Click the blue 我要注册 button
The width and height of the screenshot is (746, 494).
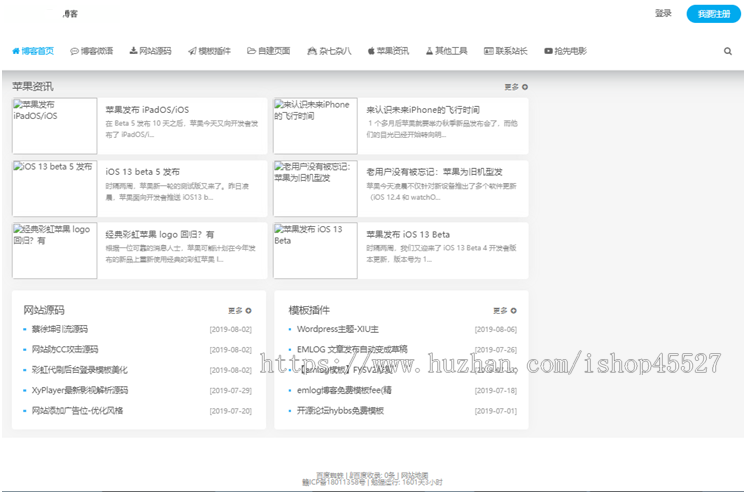pos(714,14)
